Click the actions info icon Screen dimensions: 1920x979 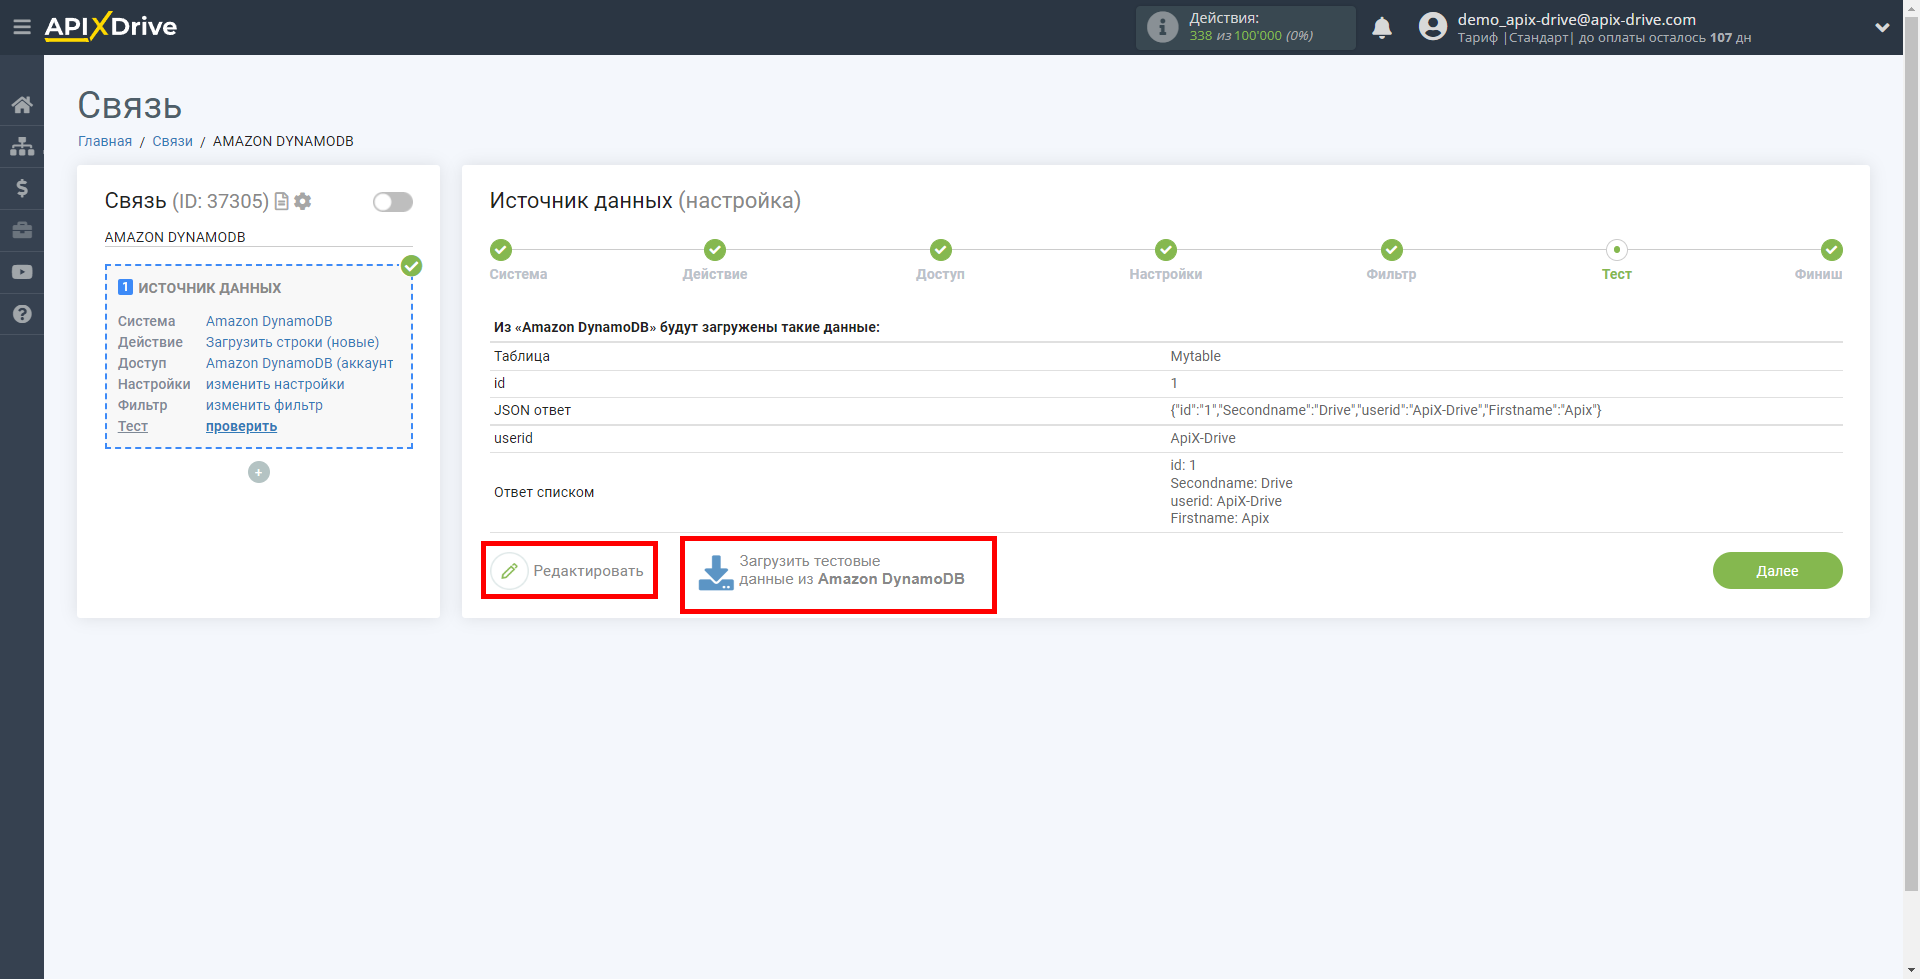click(1162, 27)
